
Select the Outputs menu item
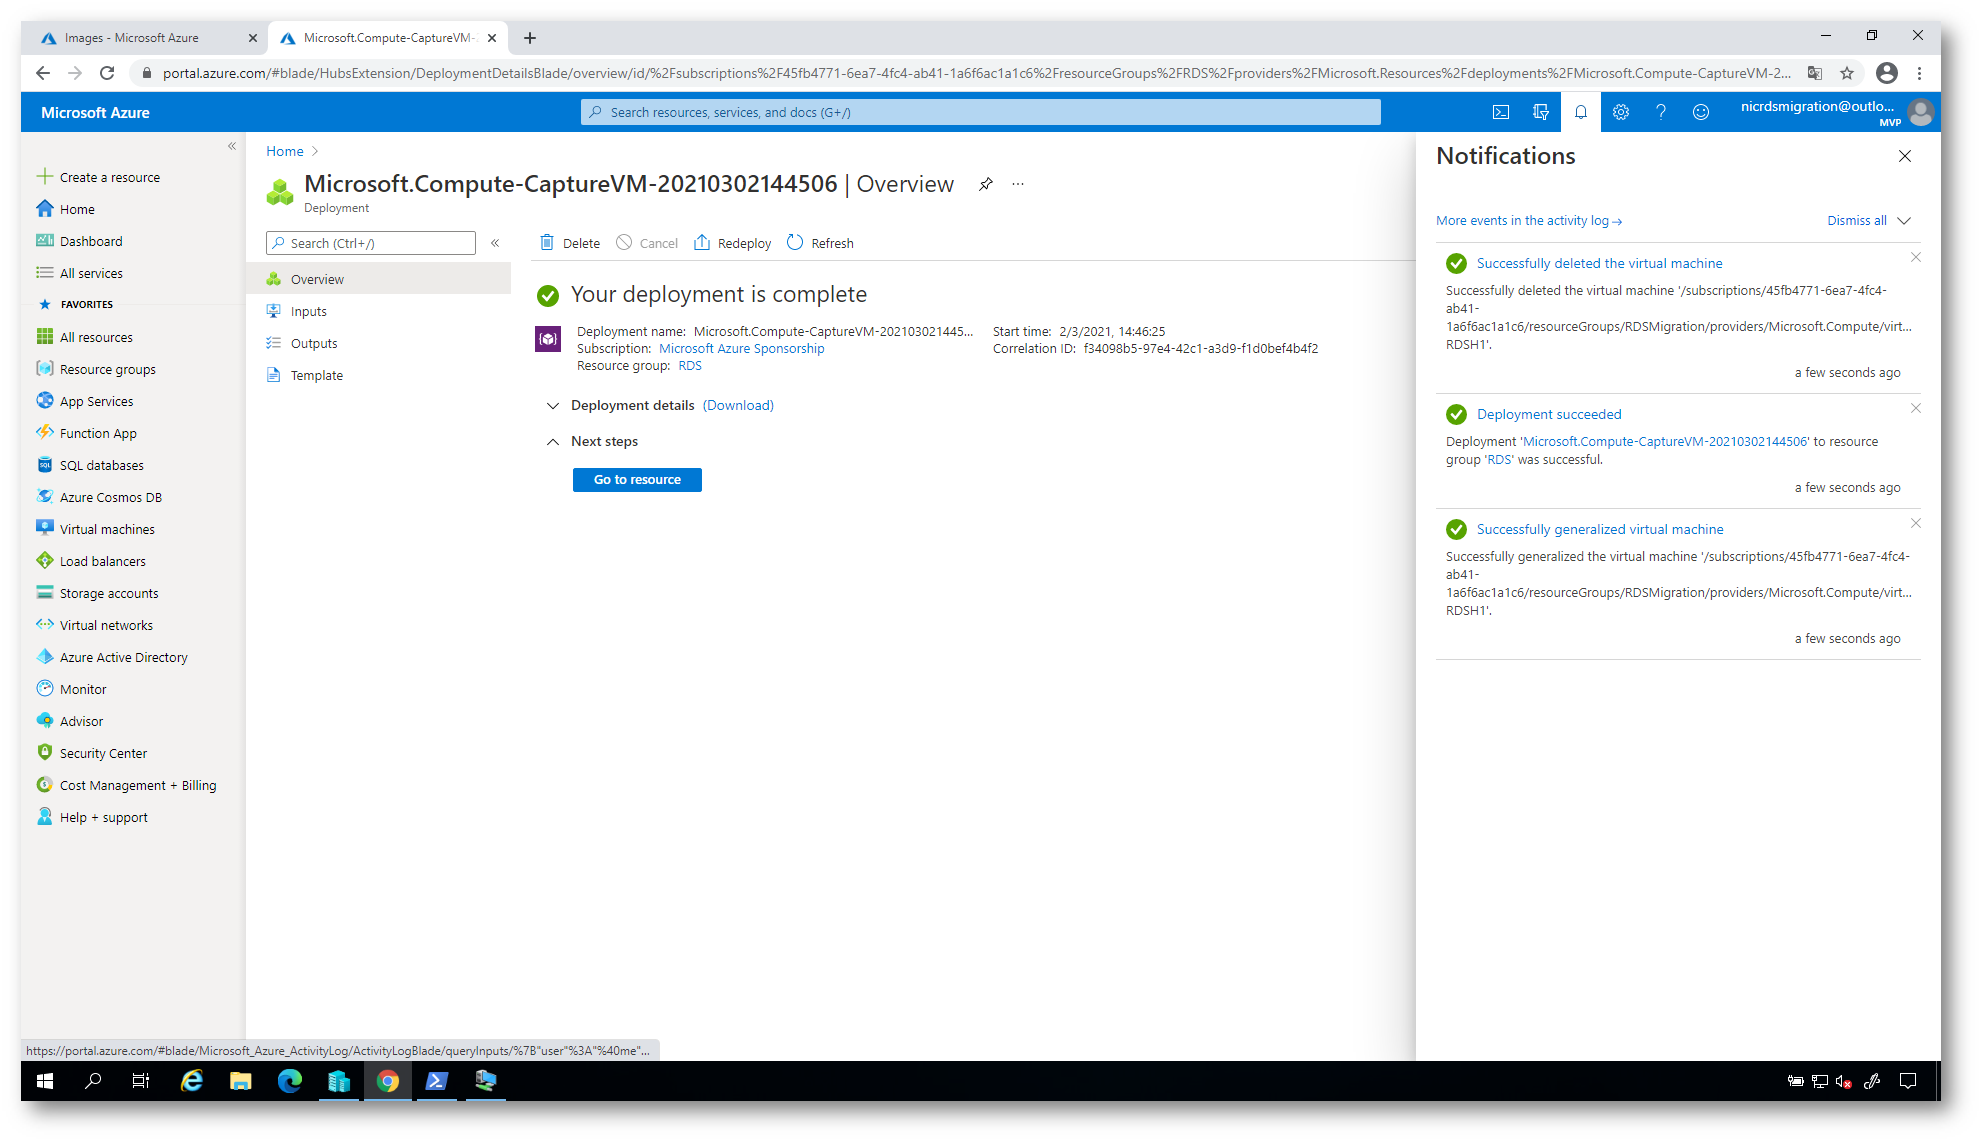point(379,343)
